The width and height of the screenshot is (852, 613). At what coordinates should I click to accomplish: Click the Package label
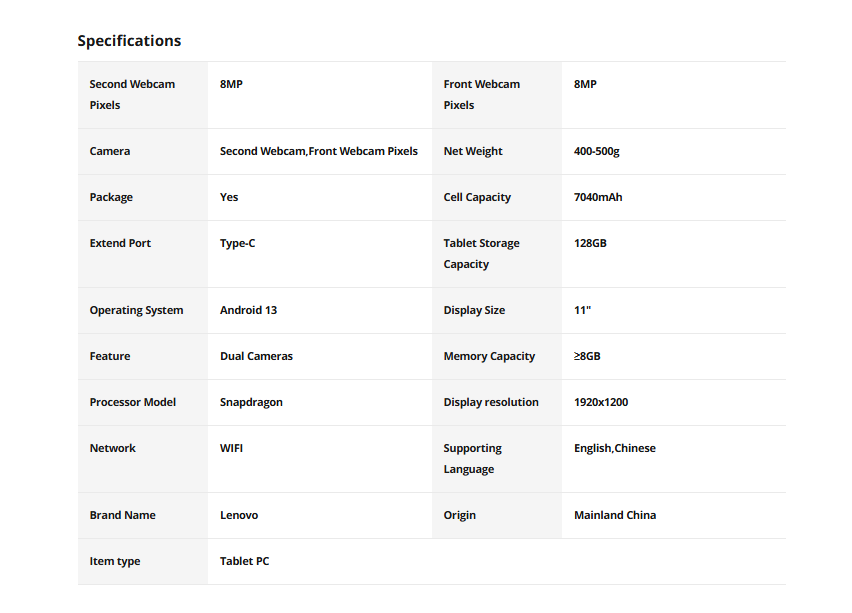click(111, 197)
